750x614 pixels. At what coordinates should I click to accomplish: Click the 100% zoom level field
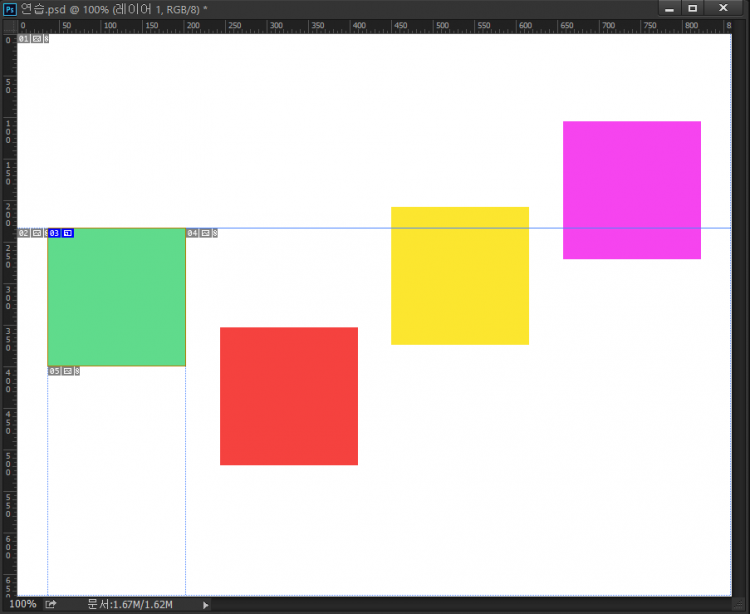[22, 605]
